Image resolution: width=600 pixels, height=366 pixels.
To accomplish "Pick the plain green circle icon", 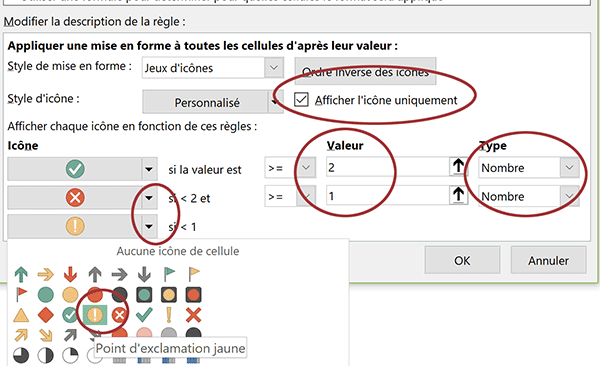I will pos(46,295).
